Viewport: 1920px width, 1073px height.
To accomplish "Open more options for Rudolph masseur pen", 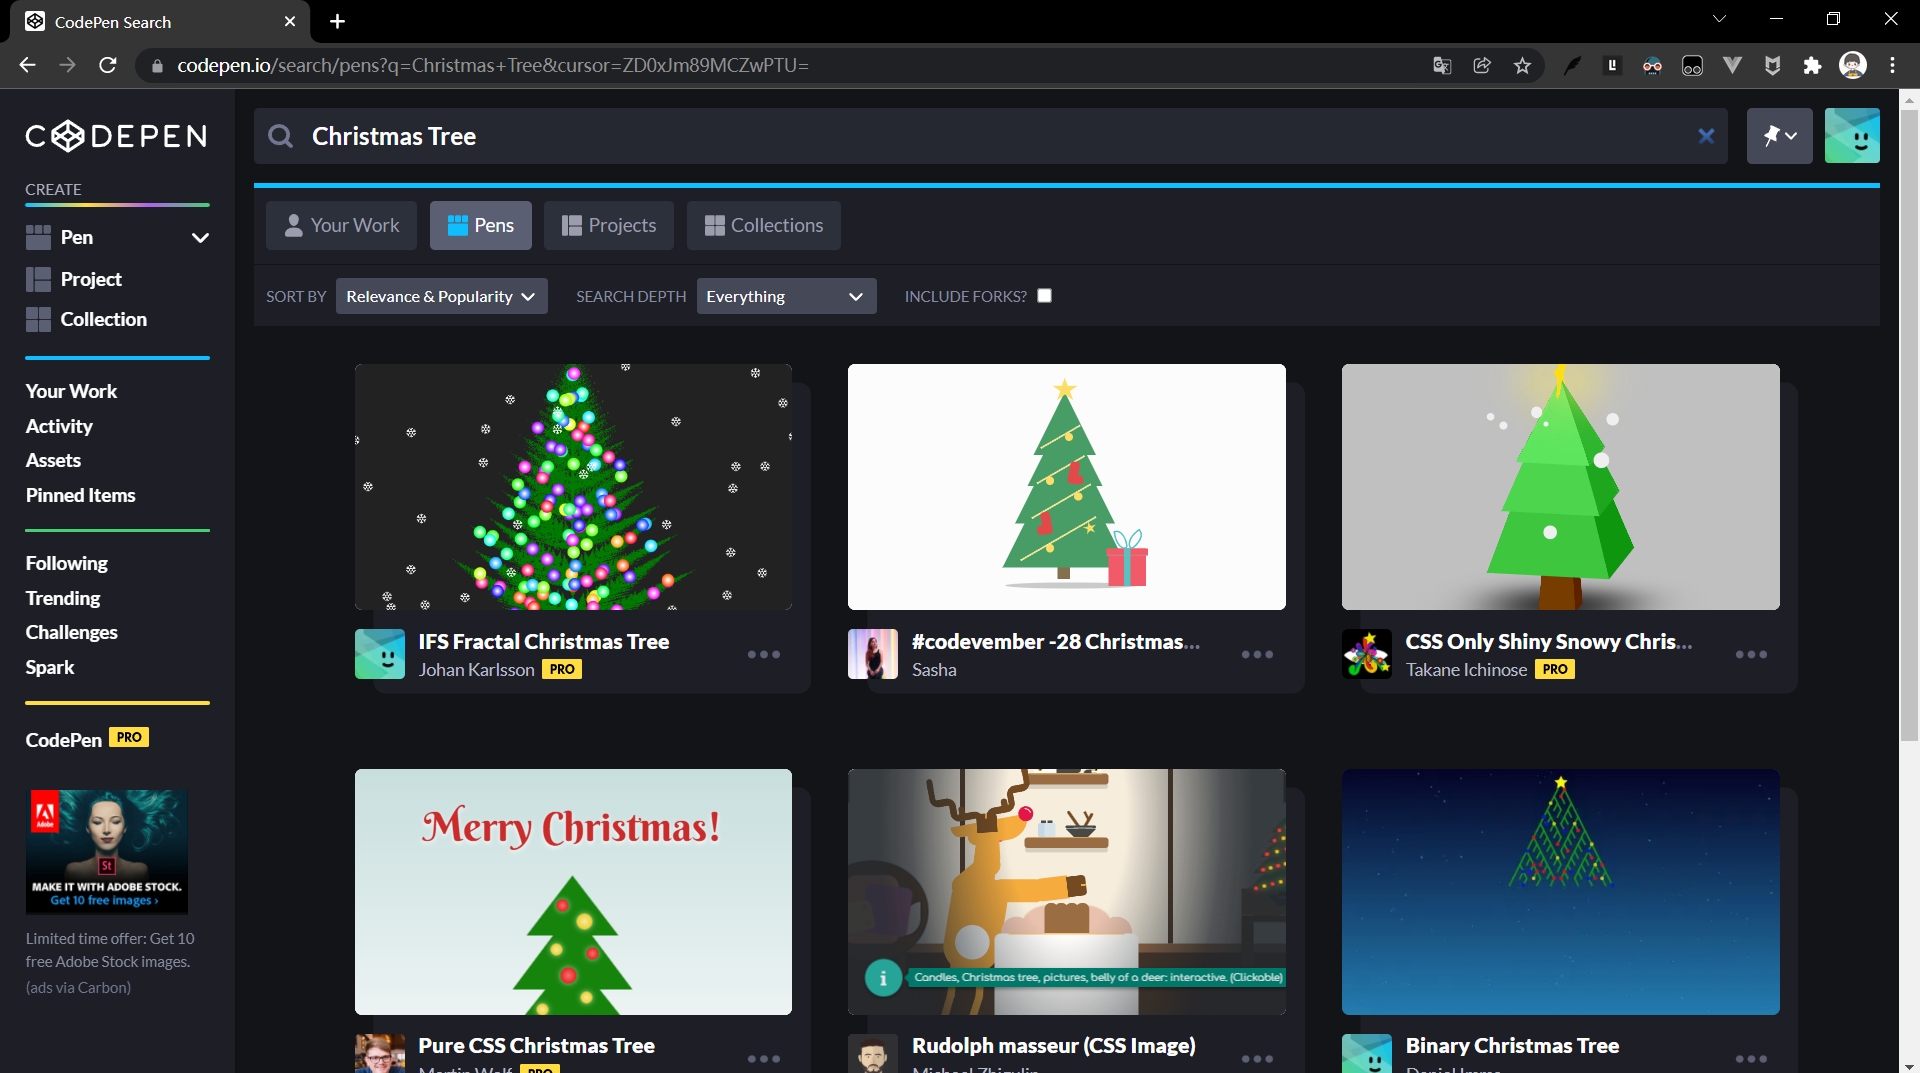I will coord(1257,1058).
